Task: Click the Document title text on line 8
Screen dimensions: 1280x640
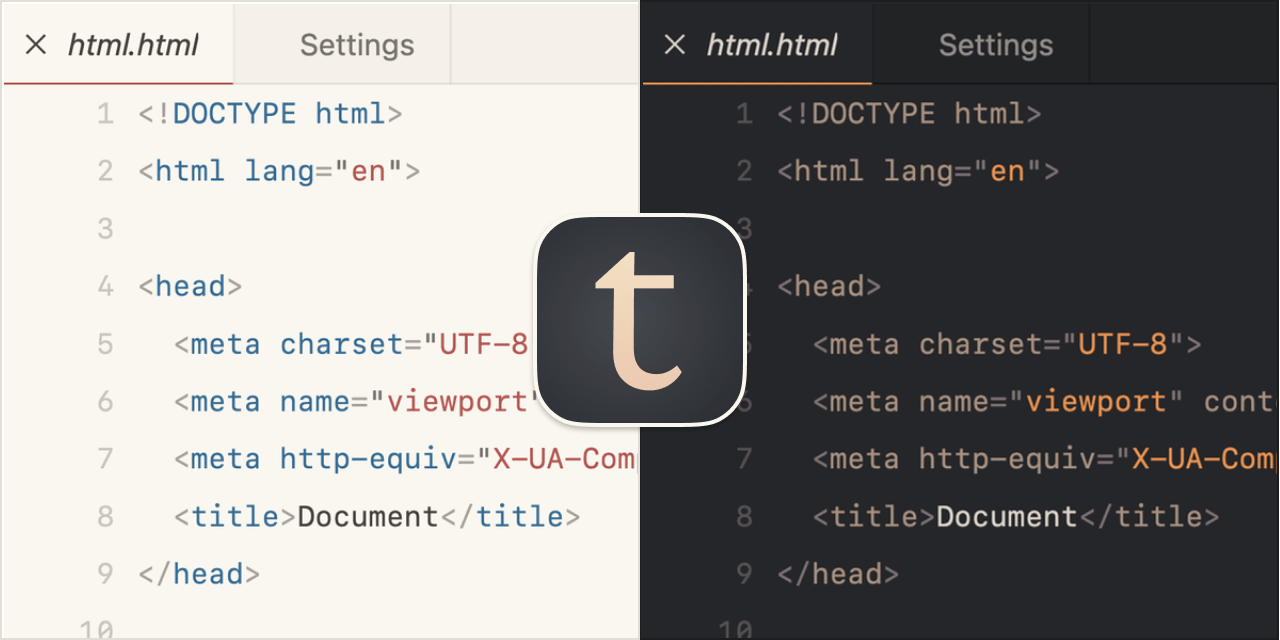Action: (x=366, y=516)
